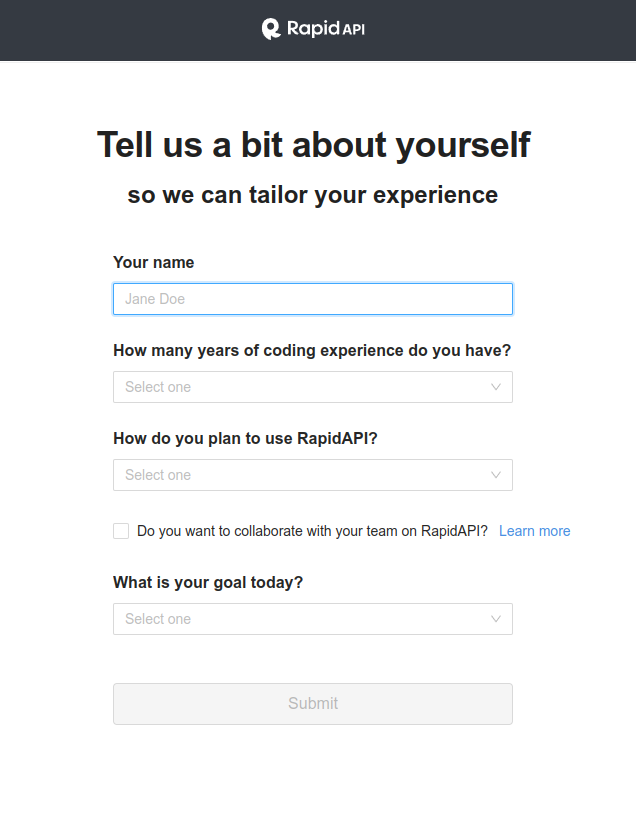Expand the "What is your goal today" dropdown
This screenshot has width=636, height=817.
tap(300, 619)
